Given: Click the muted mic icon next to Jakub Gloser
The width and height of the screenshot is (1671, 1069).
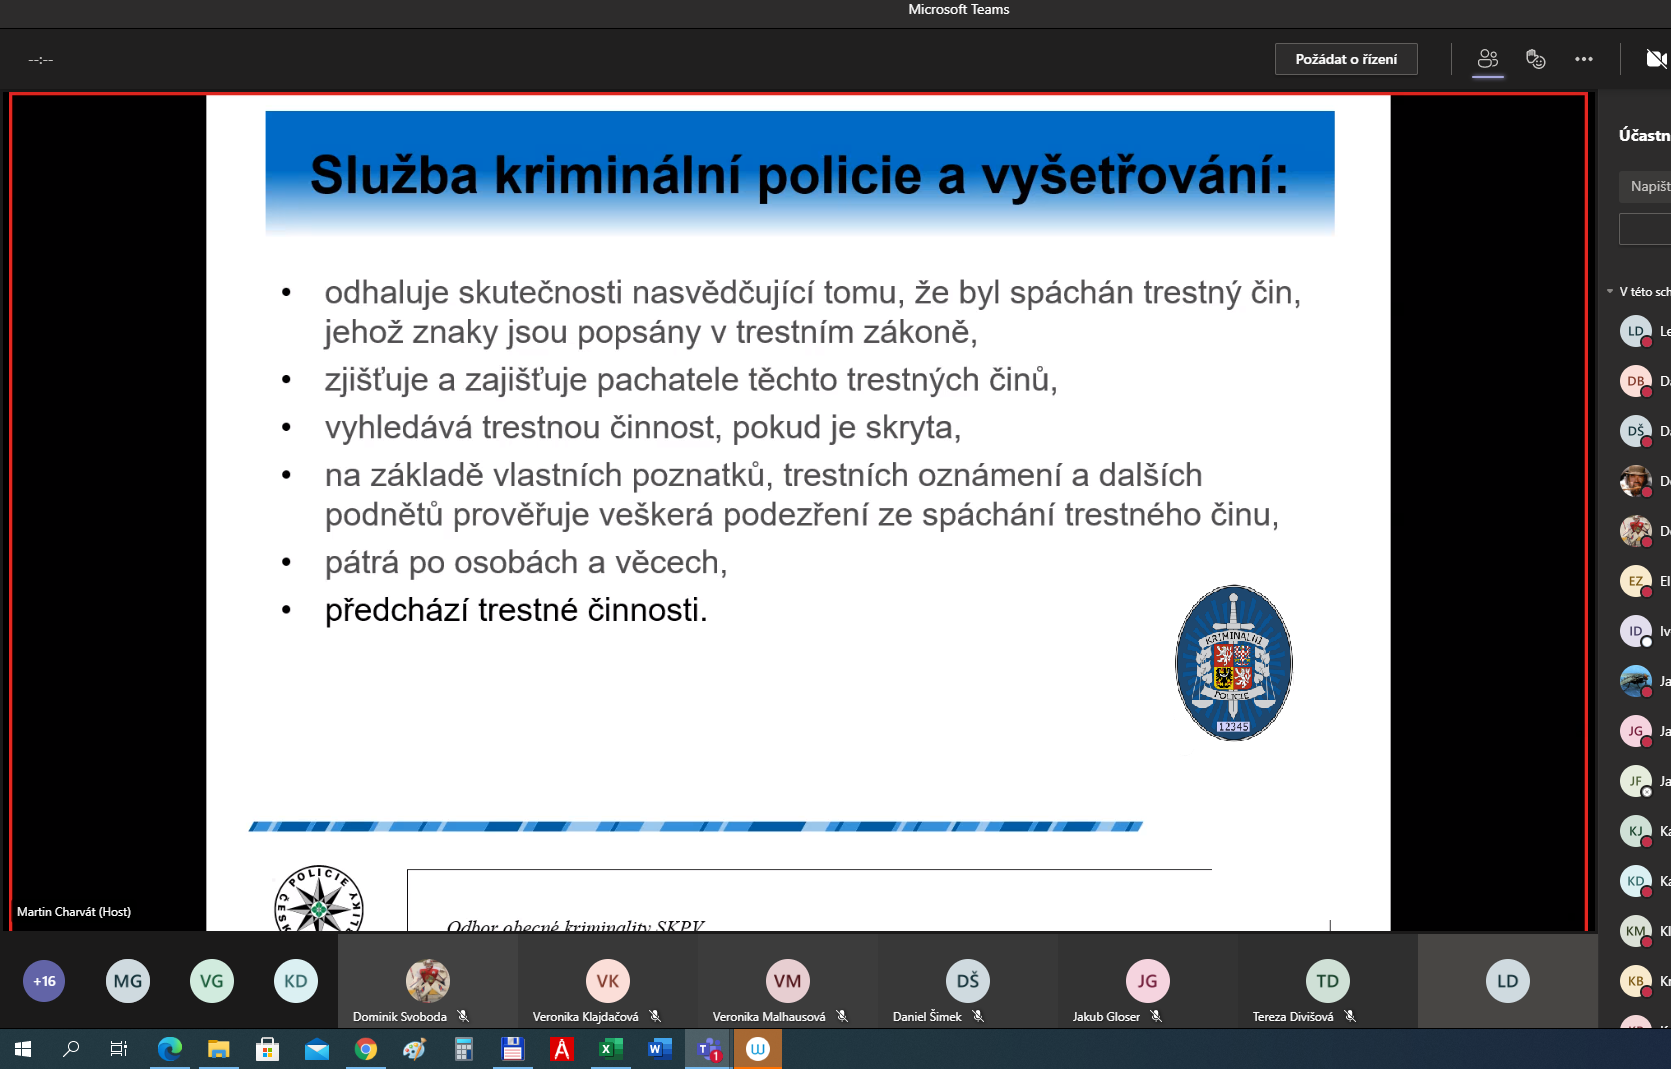Looking at the screenshot, I should tap(1156, 1016).
